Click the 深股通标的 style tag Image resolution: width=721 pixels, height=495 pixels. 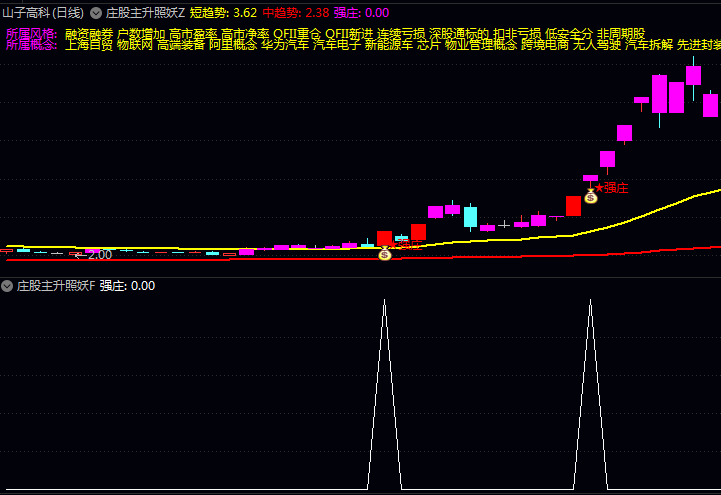point(459,34)
